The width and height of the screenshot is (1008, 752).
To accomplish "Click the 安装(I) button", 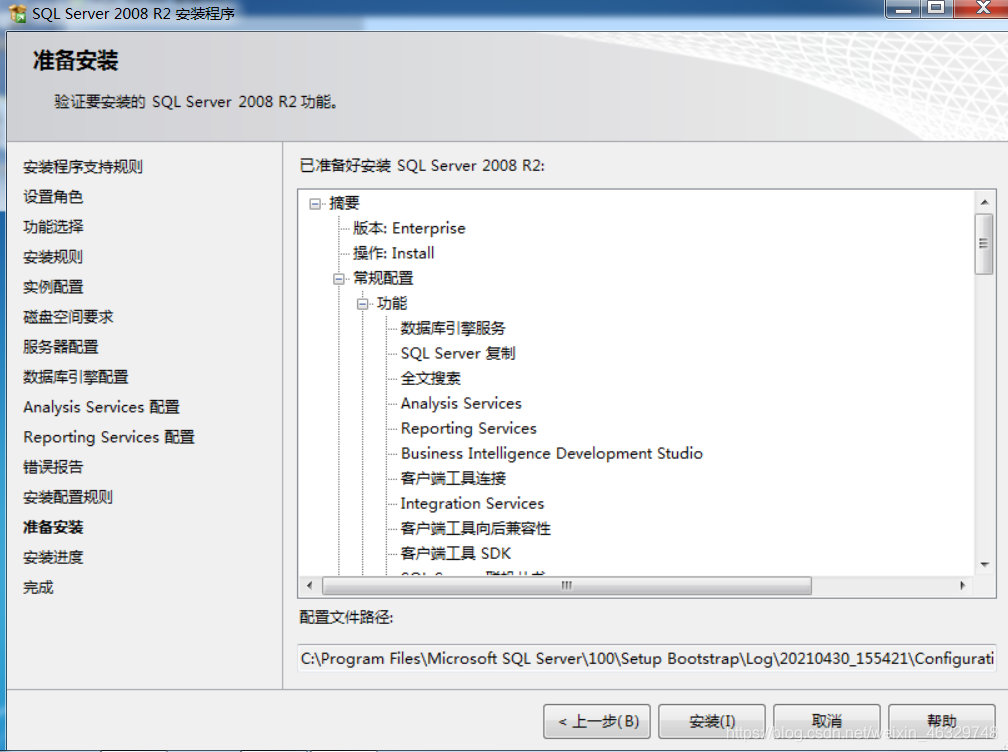I will (x=711, y=721).
